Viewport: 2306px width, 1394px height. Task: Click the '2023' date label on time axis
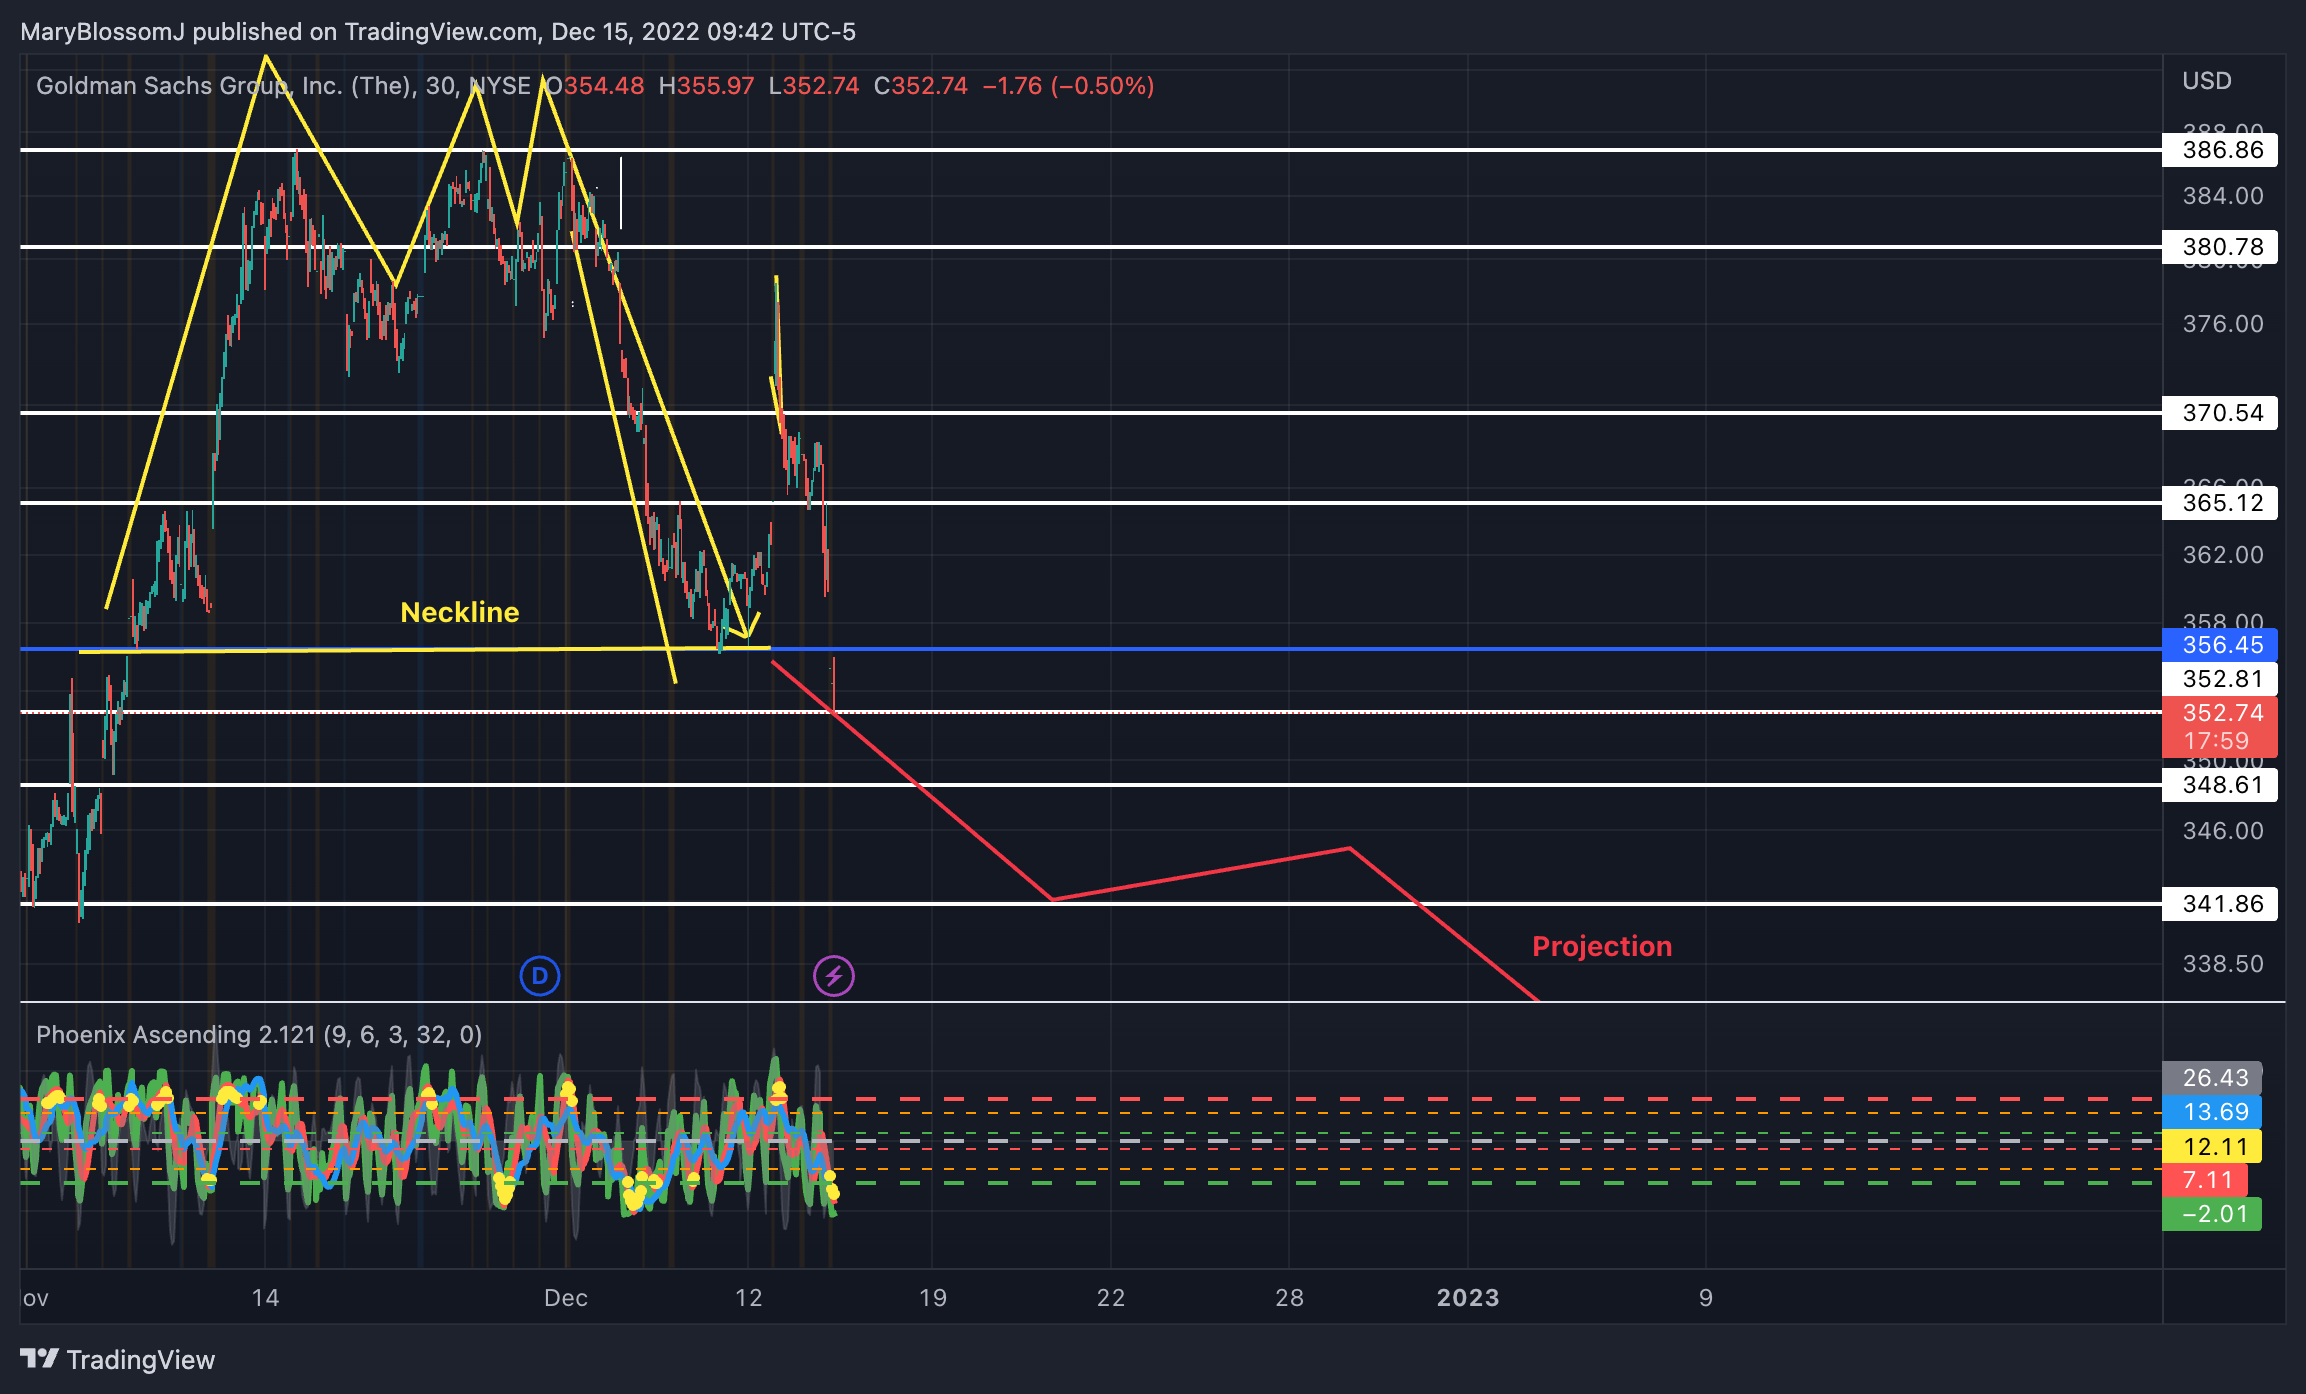[x=1468, y=1298]
